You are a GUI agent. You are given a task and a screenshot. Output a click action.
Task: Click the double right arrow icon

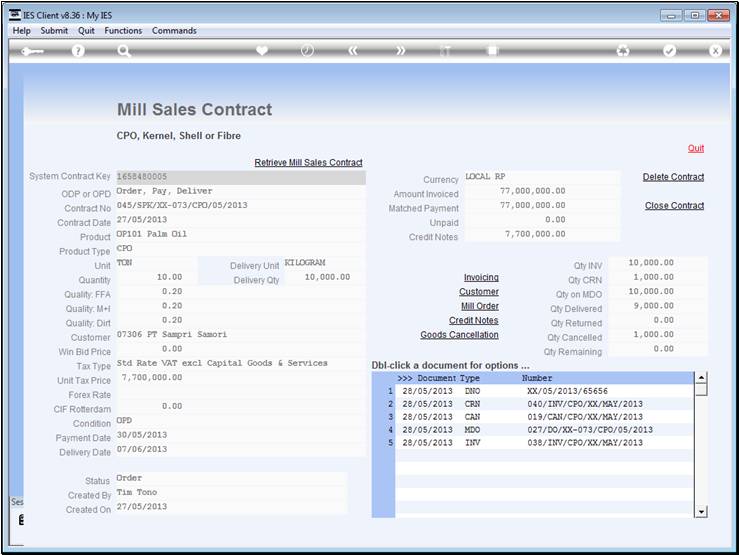coord(400,51)
